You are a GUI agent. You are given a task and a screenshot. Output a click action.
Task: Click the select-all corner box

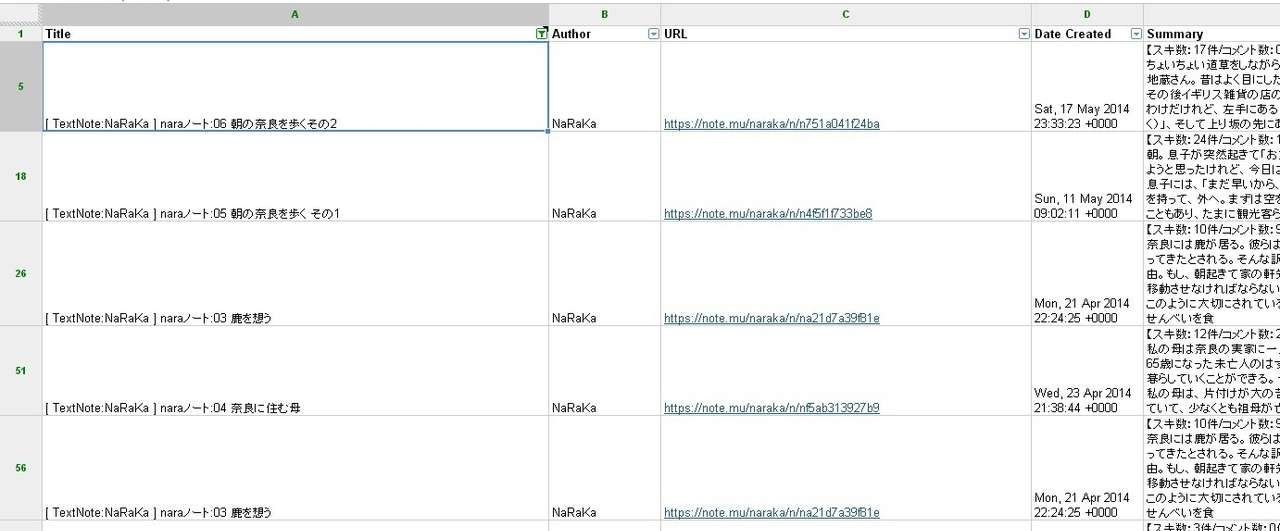(21, 14)
